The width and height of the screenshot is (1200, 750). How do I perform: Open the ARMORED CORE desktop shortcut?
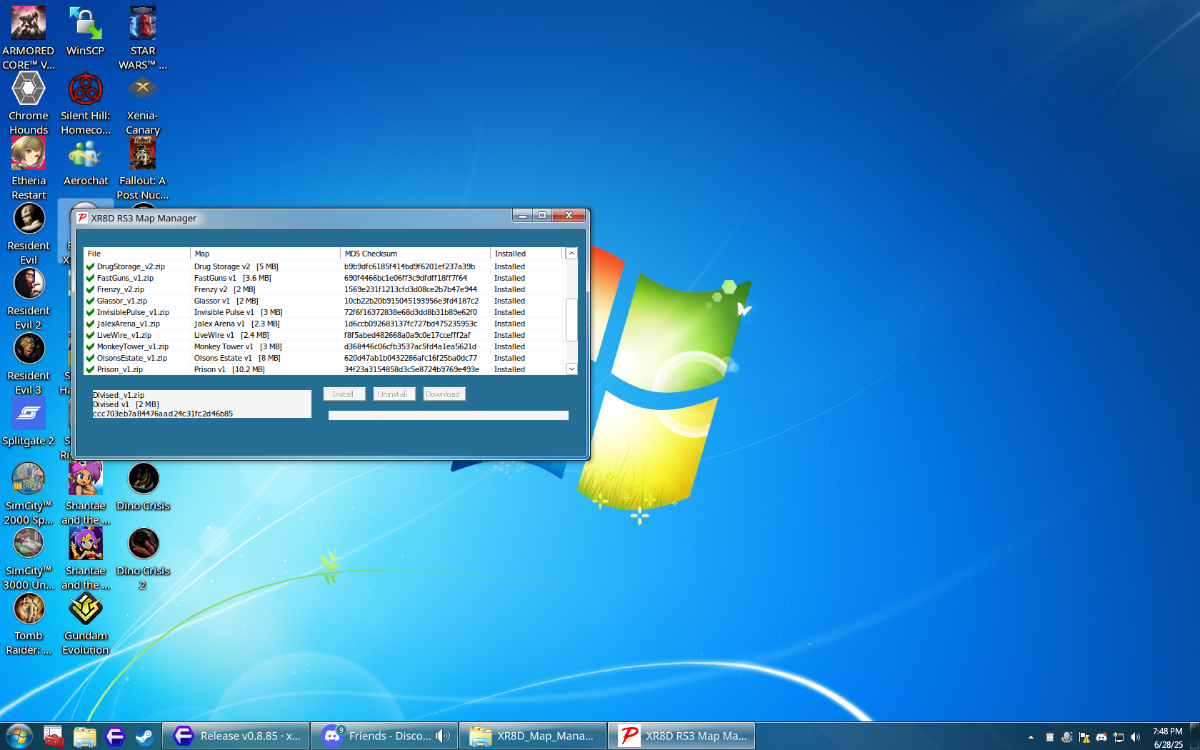pyautogui.click(x=28, y=38)
